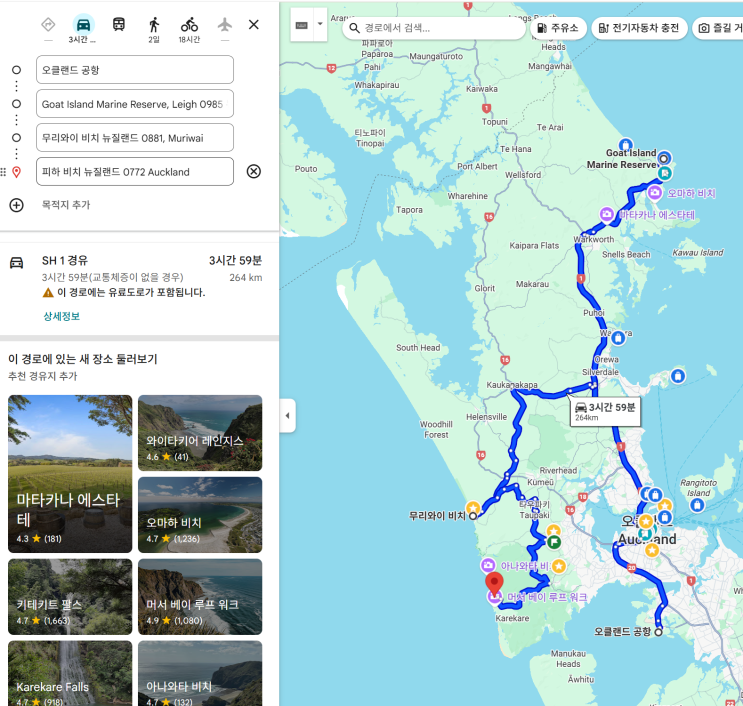
Task: Open the 머서 베이 루프 워크 card
Action: click(x=200, y=597)
